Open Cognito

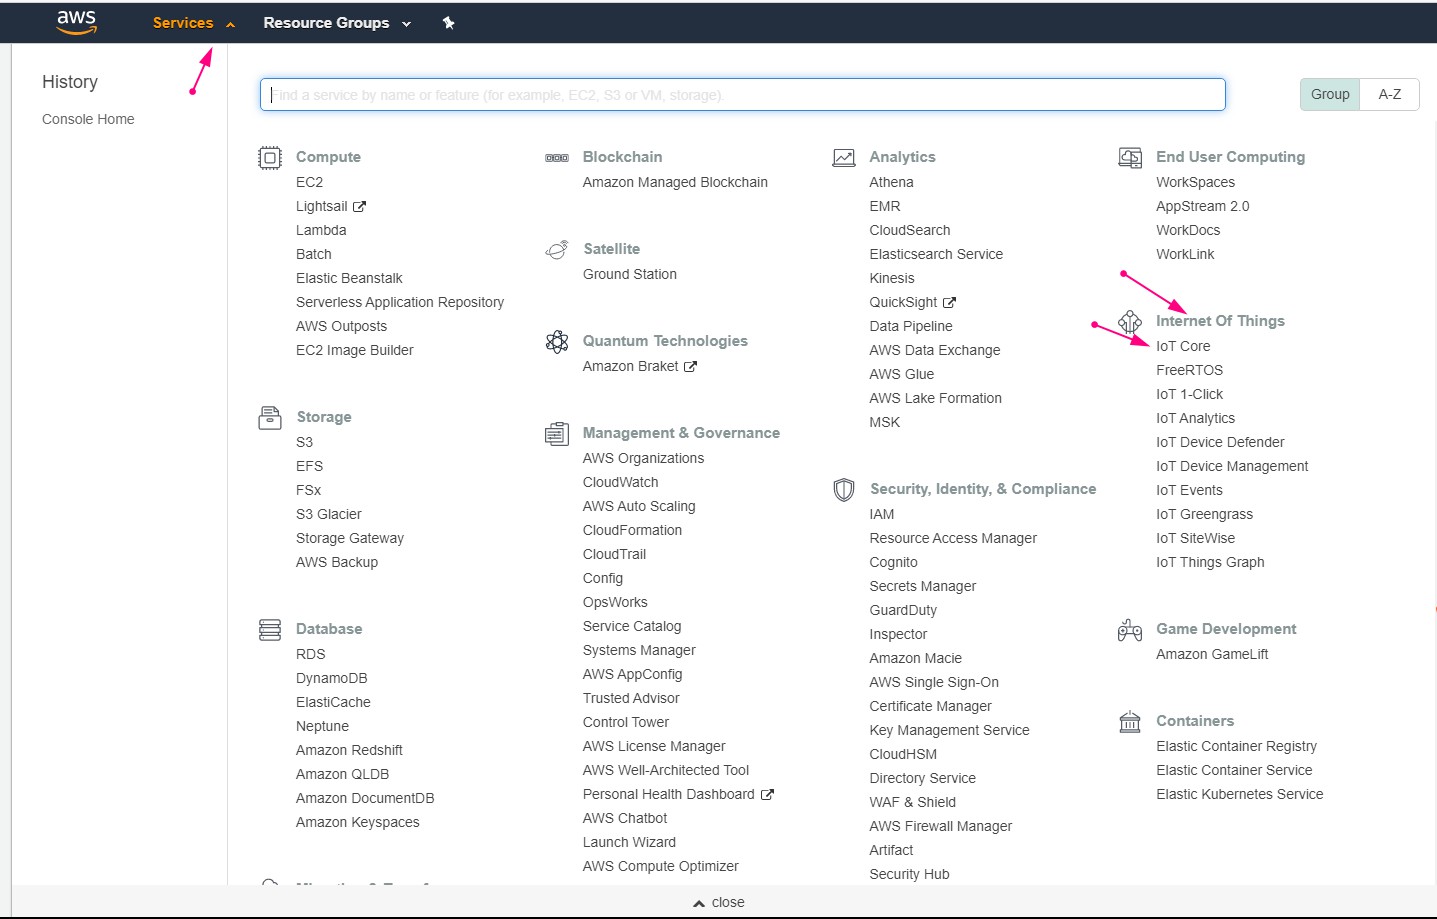click(x=893, y=562)
